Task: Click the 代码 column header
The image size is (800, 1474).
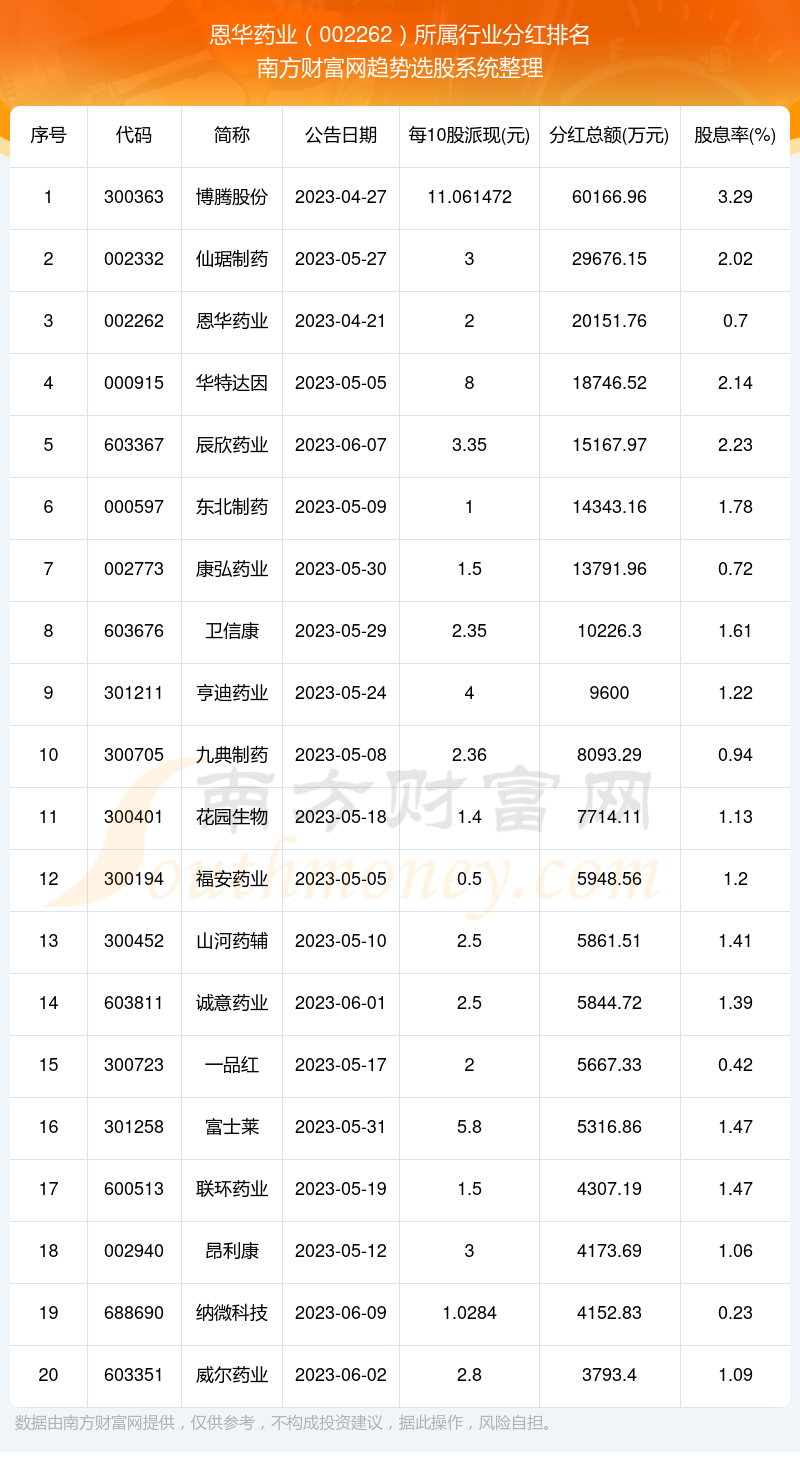Action: (134, 135)
